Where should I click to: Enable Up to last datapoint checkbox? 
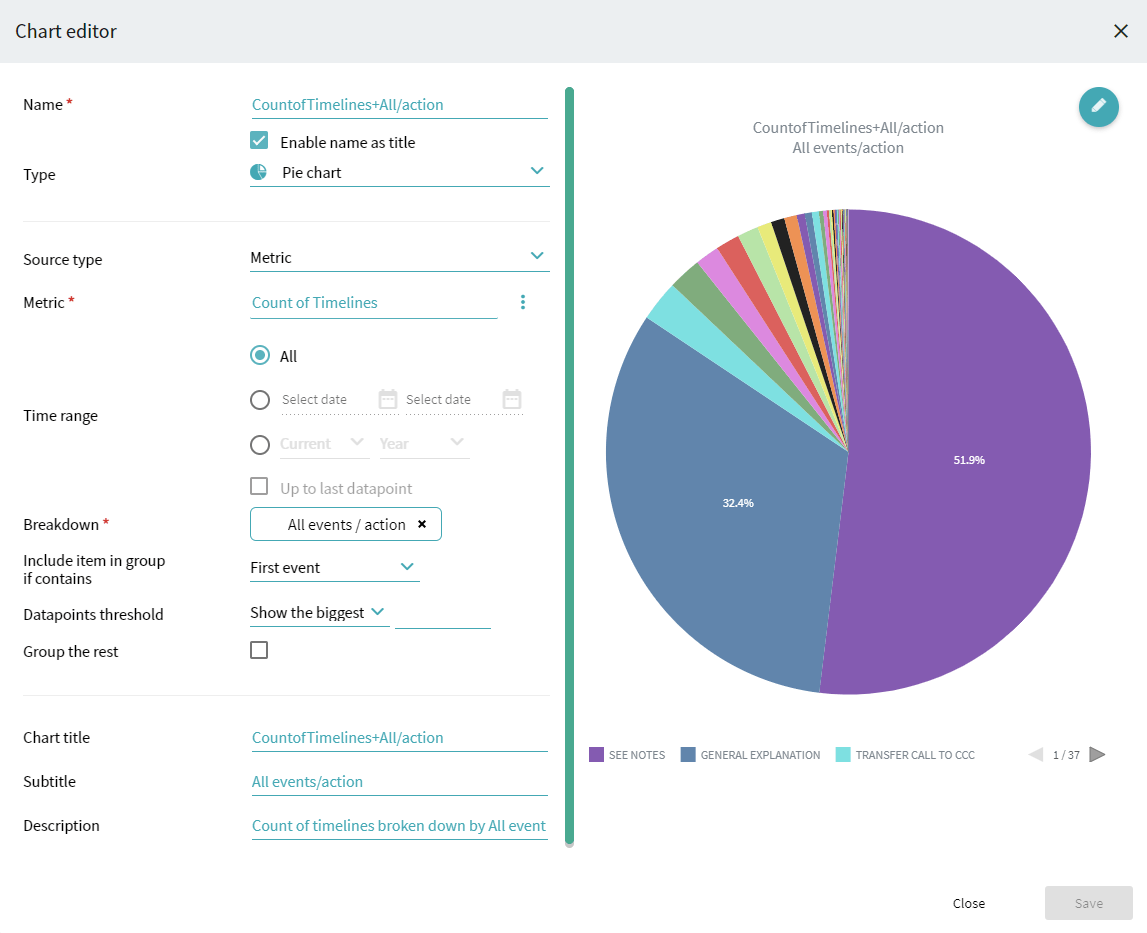259,487
